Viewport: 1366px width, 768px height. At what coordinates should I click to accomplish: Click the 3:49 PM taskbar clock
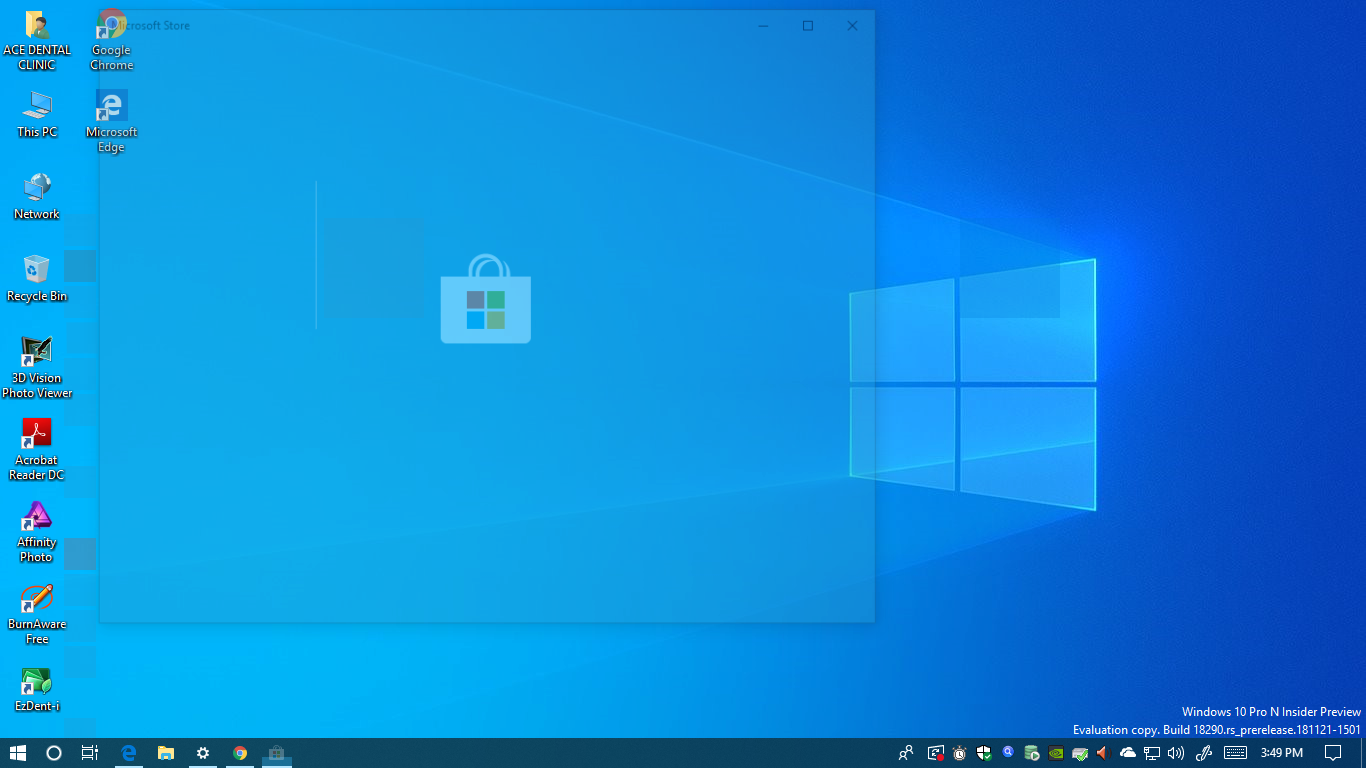click(x=1282, y=753)
